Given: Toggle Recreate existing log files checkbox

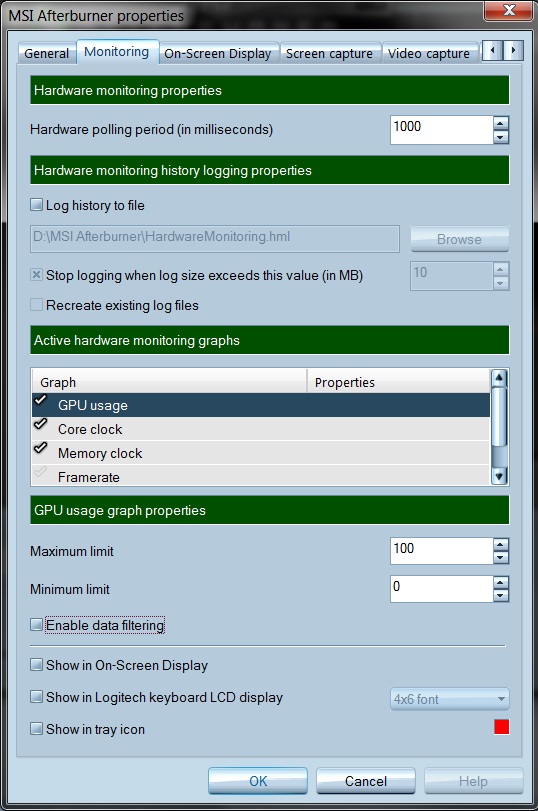Looking at the screenshot, I should click(36, 305).
